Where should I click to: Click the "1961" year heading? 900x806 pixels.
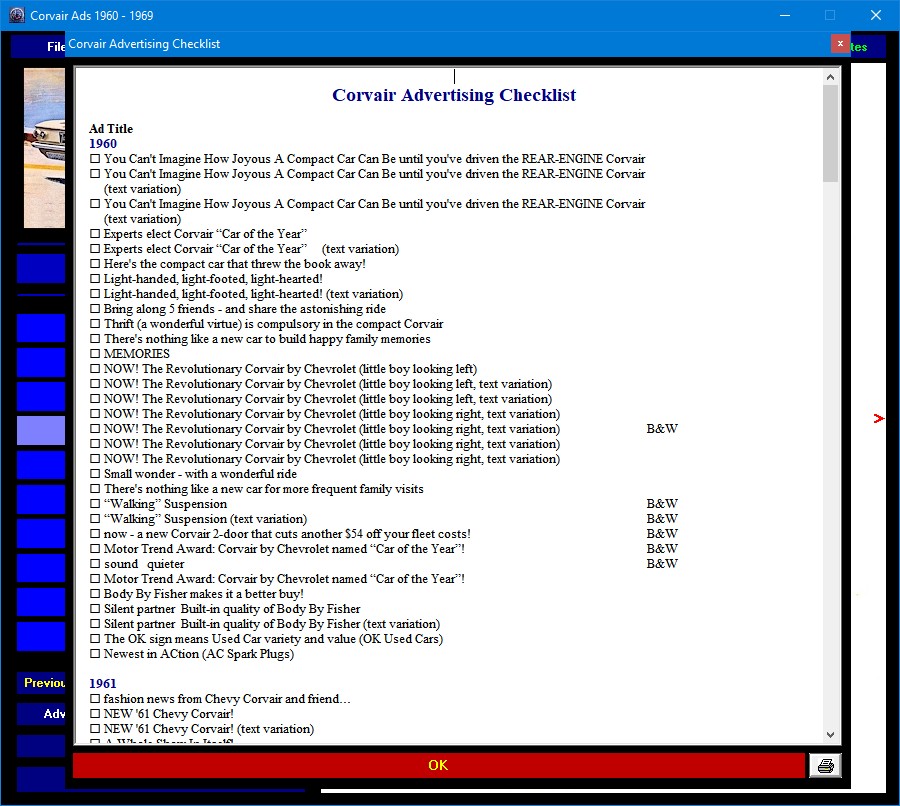[x=103, y=683]
